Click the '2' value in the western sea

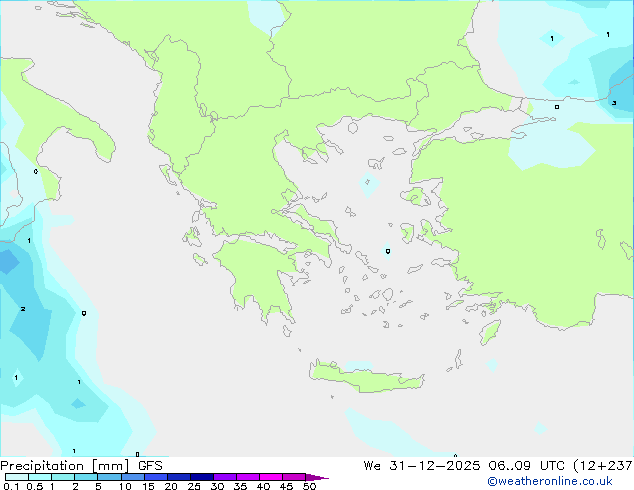click(x=23, y=309)
